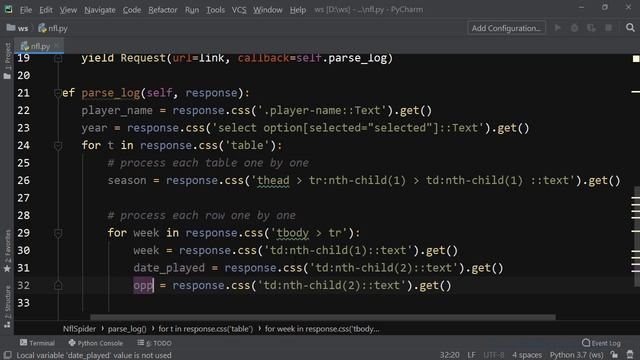Open the Tools menu
The width and height of the screenshot is (640, 360).
[215, 9]
